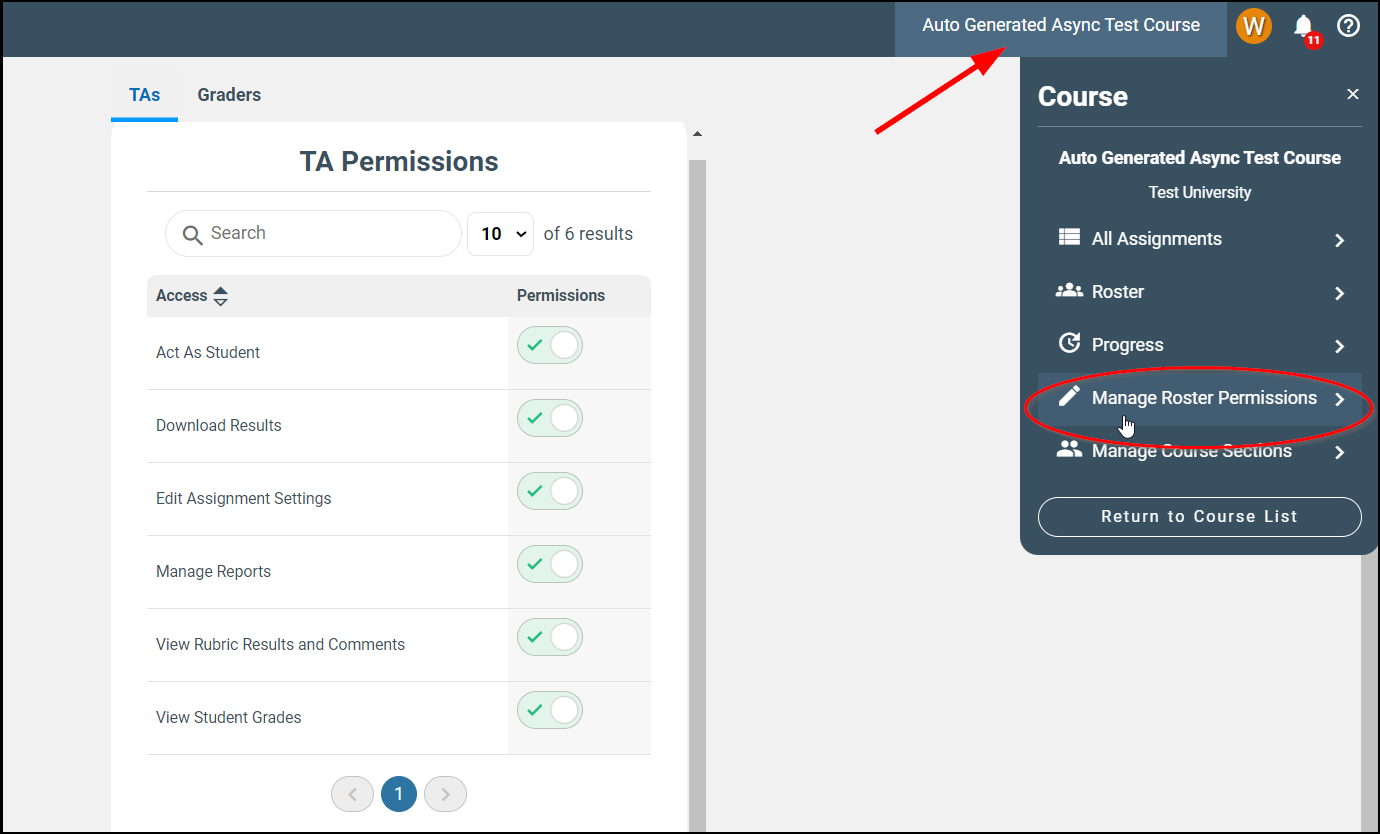Screen dimensions: 1380x834
Task: Switch to the TAs tab
Action: click(x=144, y=95)
